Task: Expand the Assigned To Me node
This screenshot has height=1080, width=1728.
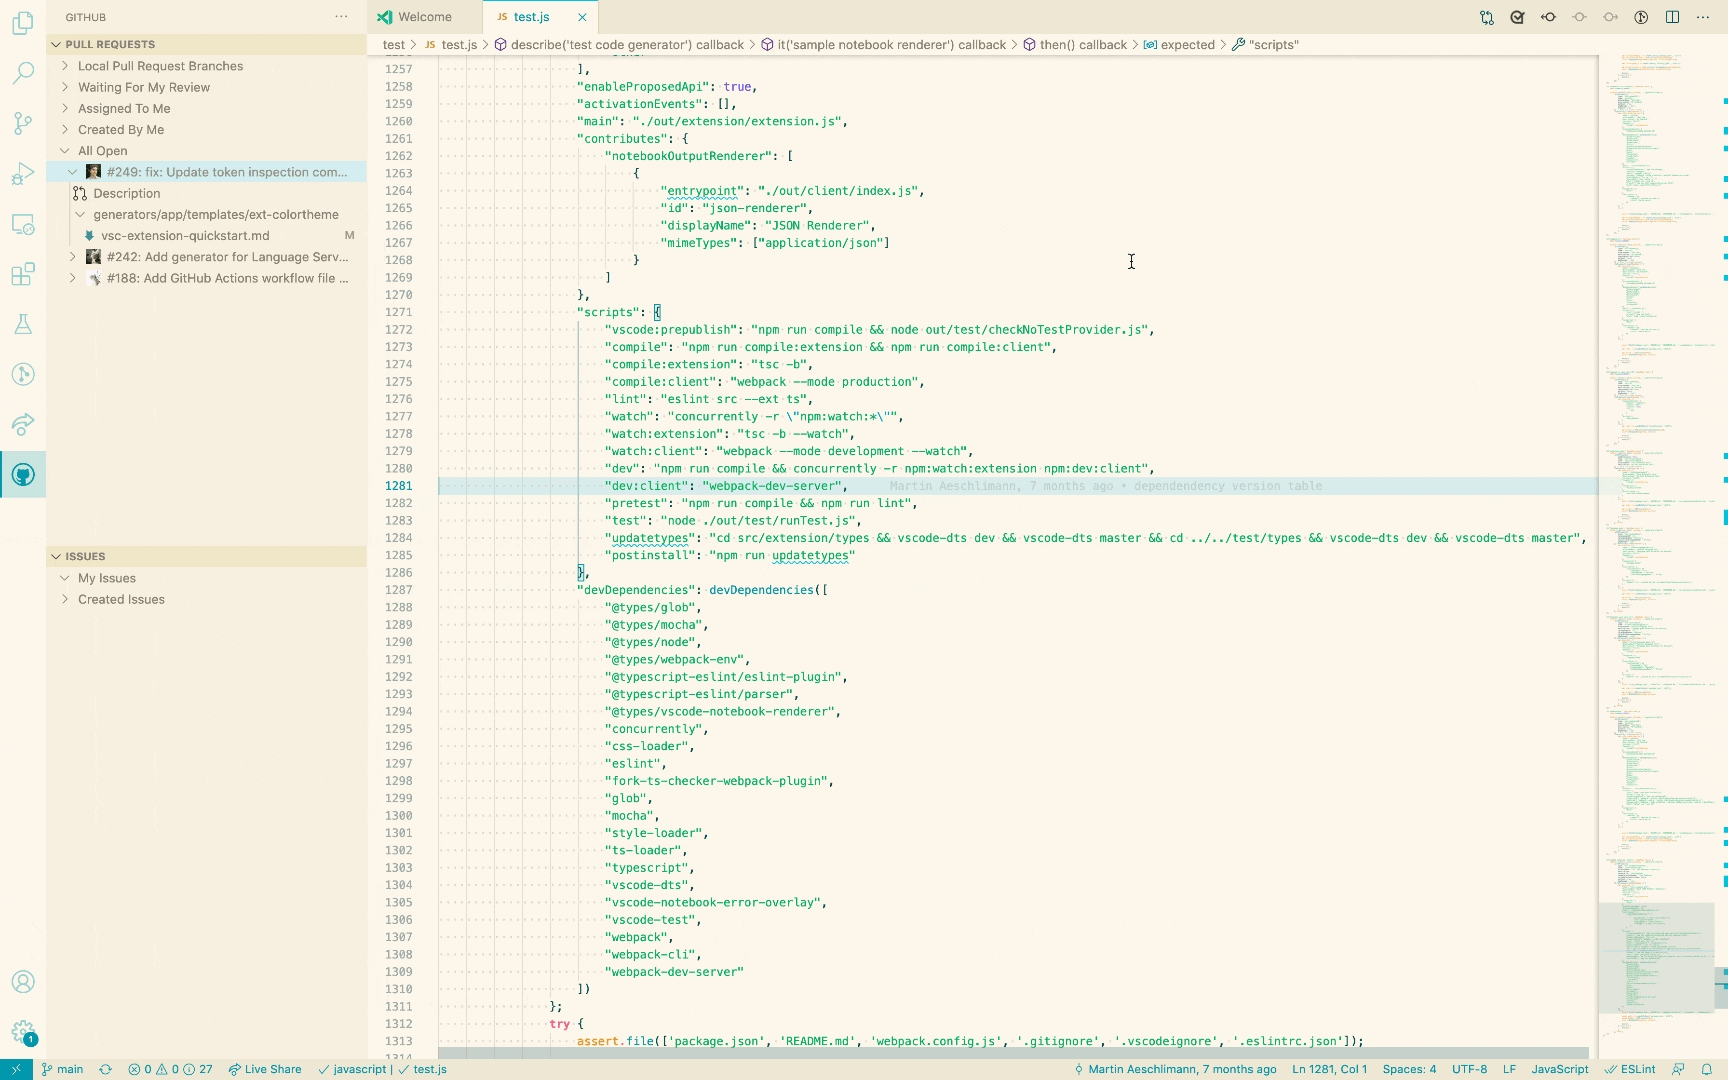Action: 206,108
